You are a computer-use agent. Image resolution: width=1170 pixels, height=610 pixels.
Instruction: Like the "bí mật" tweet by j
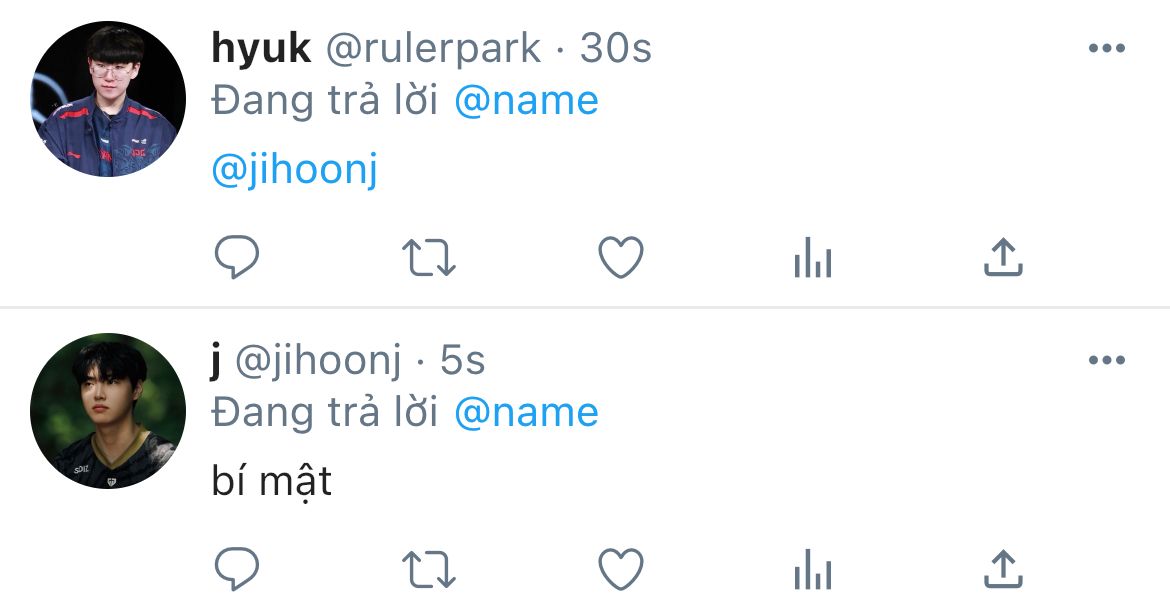tap(621, 569)
